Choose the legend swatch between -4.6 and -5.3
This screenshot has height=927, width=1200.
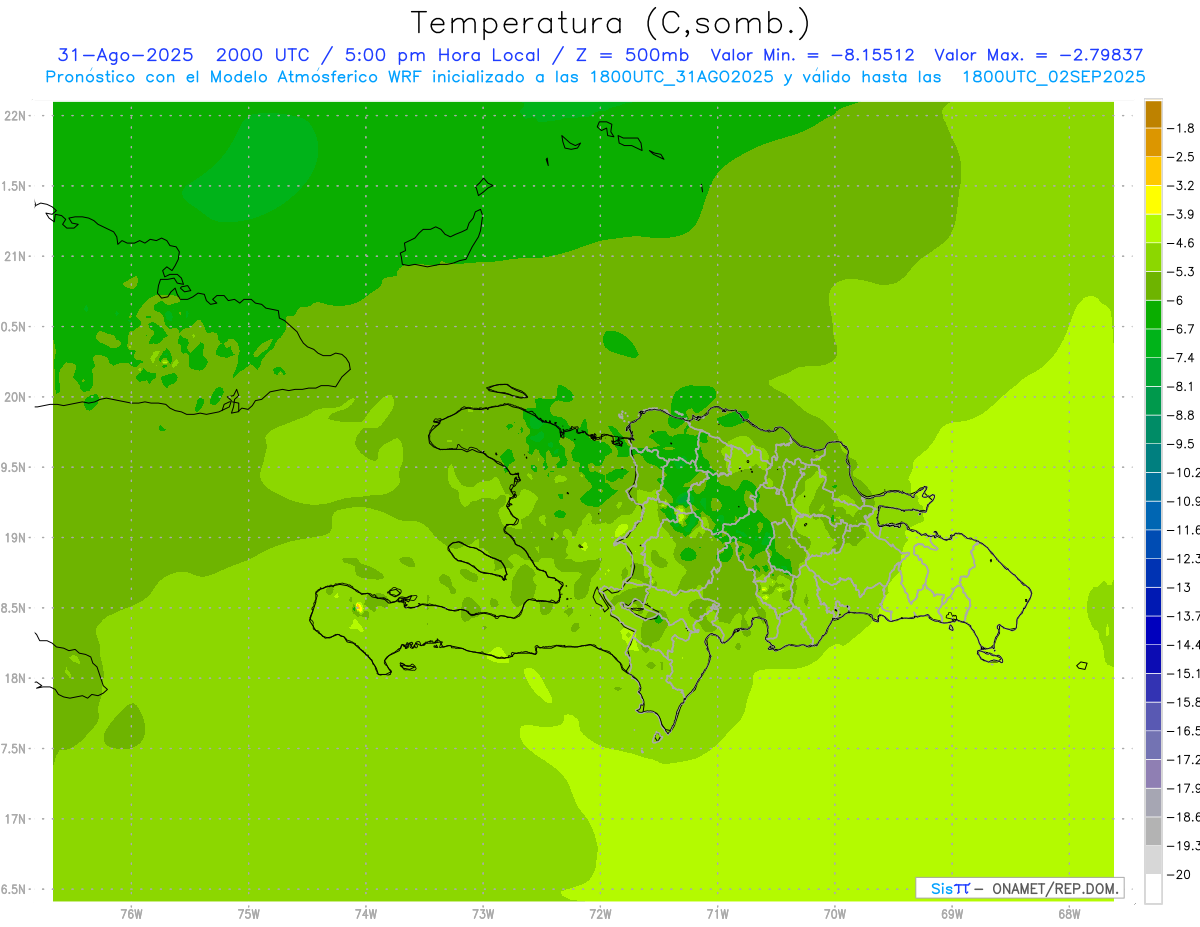[1153, 257]
